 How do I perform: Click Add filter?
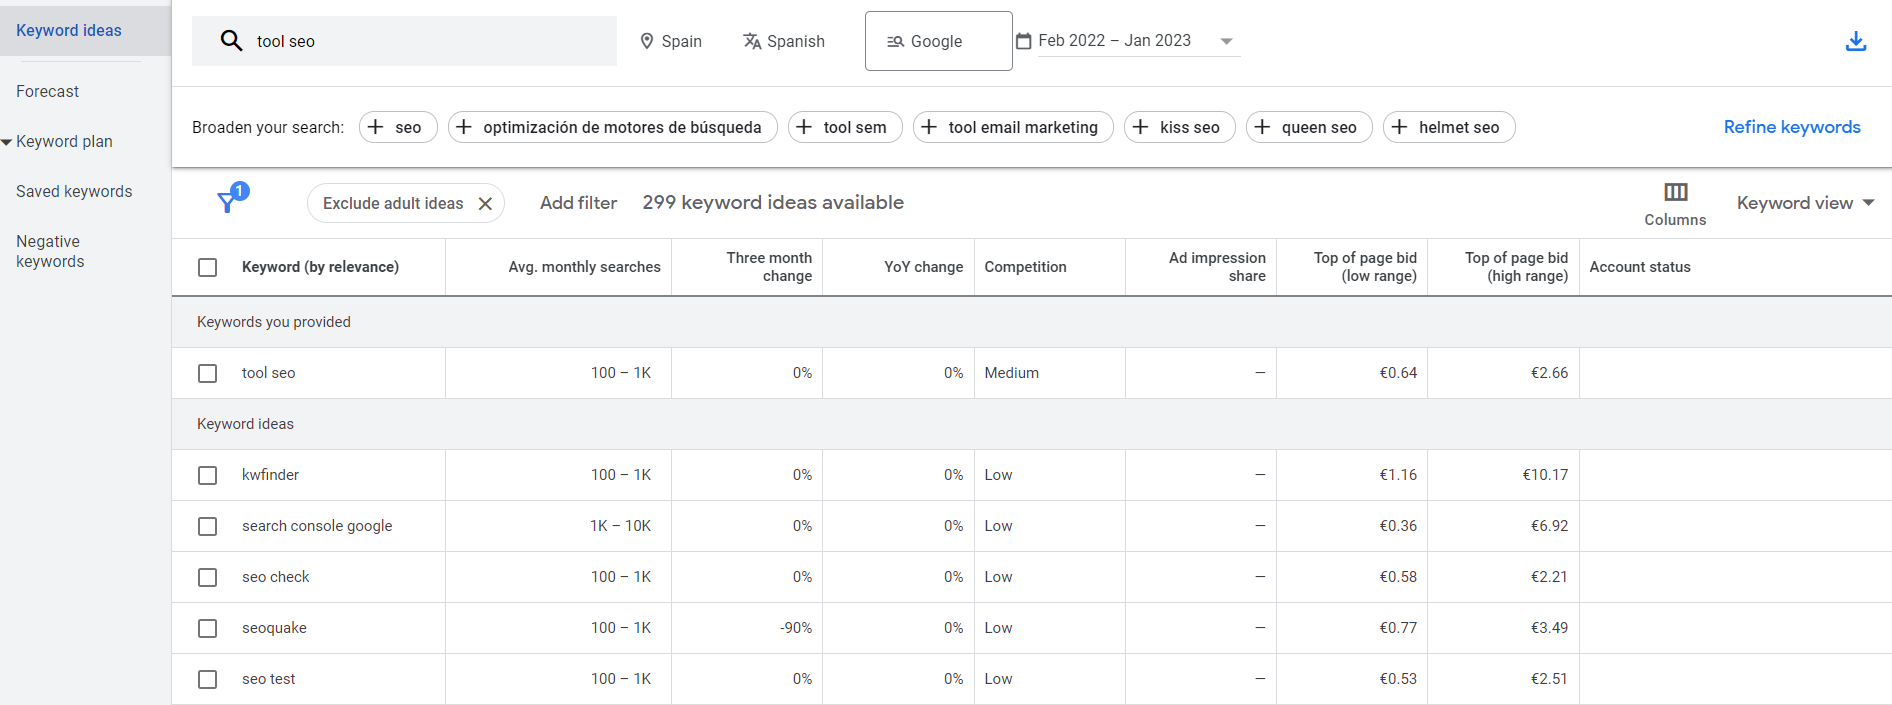(578, 203)
